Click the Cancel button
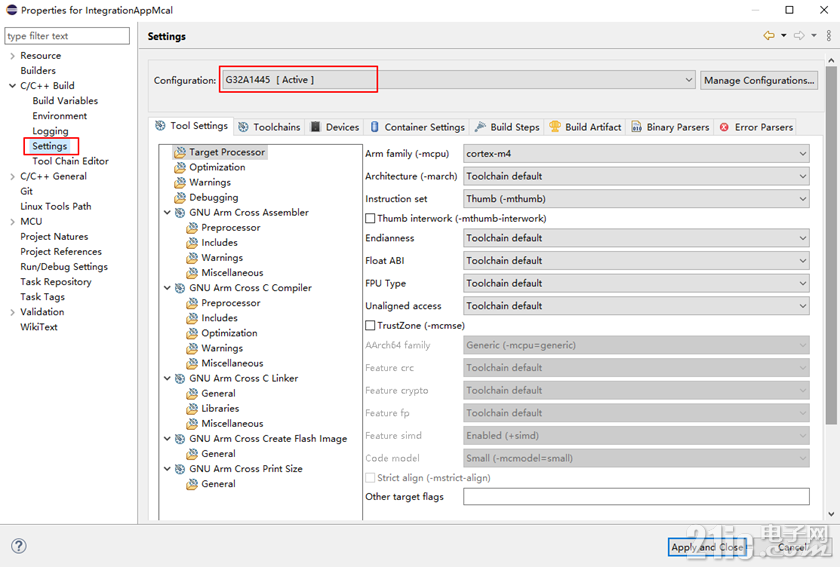The width and height of the screenshot is (840, 567). point(793,547)
